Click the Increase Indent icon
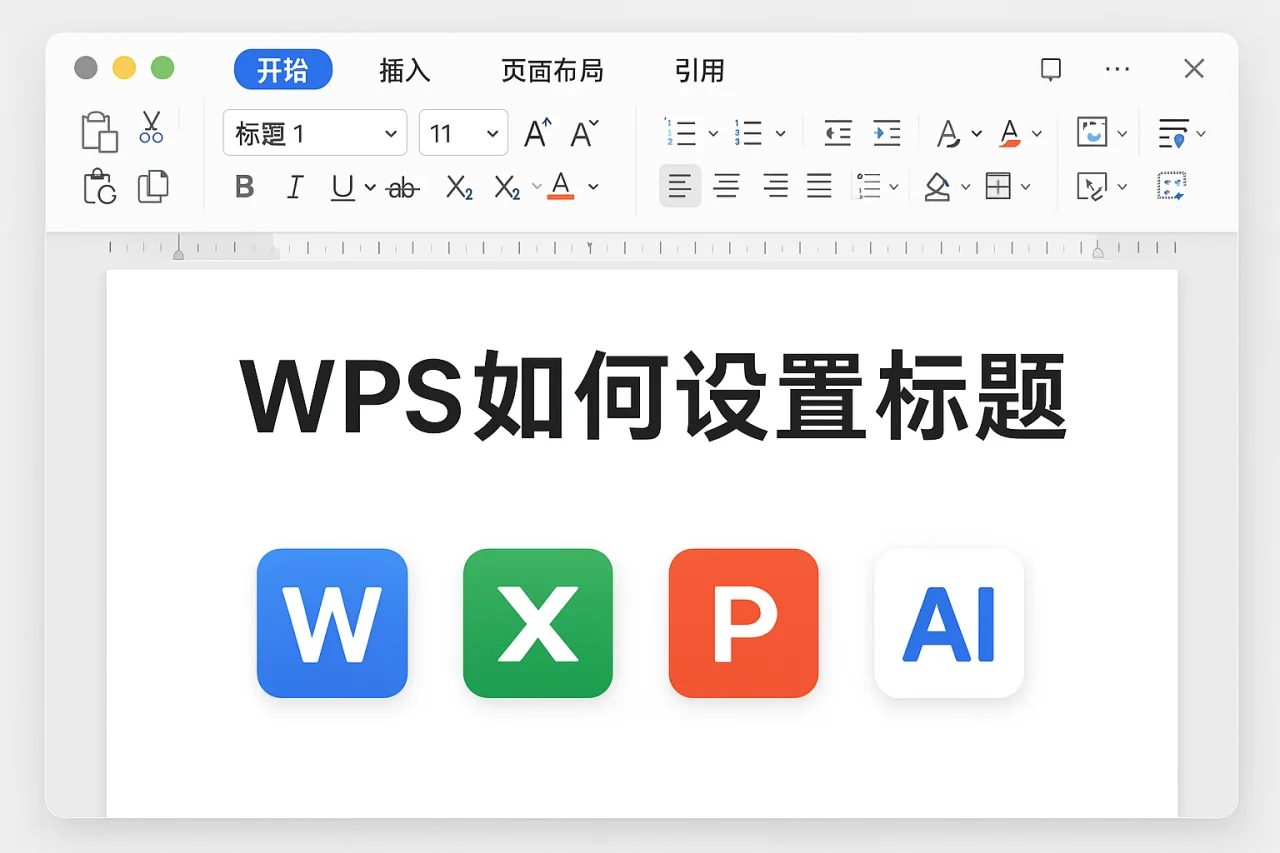The image size is (1280, 853). (887, 132)
